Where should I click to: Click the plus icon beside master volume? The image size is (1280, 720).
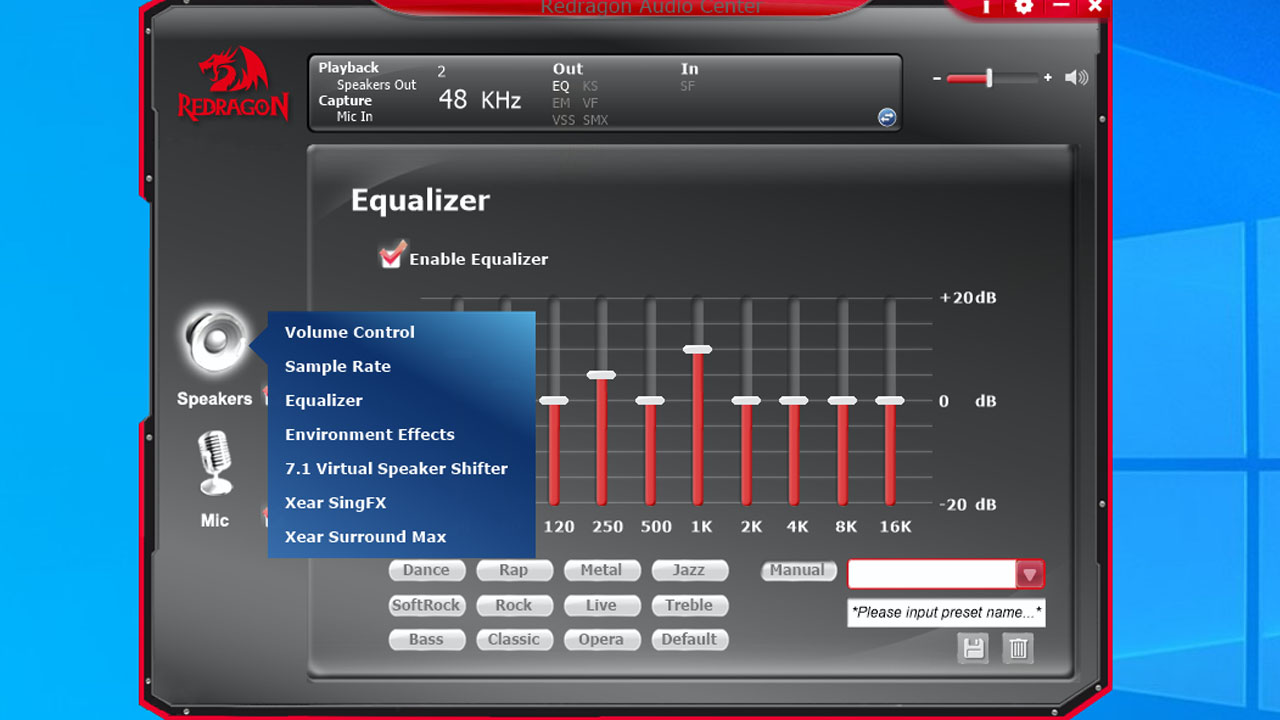(x=1048, y=77)
